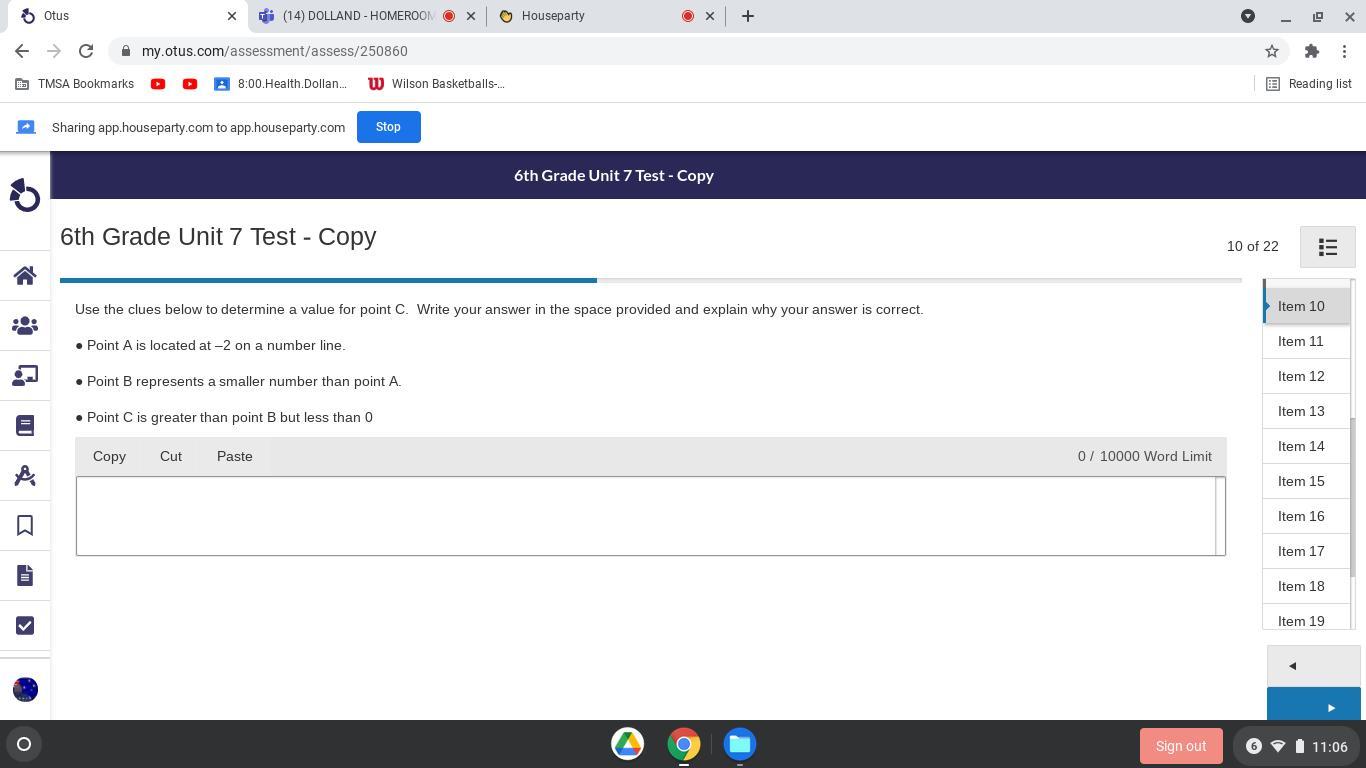The height and width of the screenshot is (768, 1366).
Task: Open the checkmark assessments sidebar icon
Action: (25, 625)
